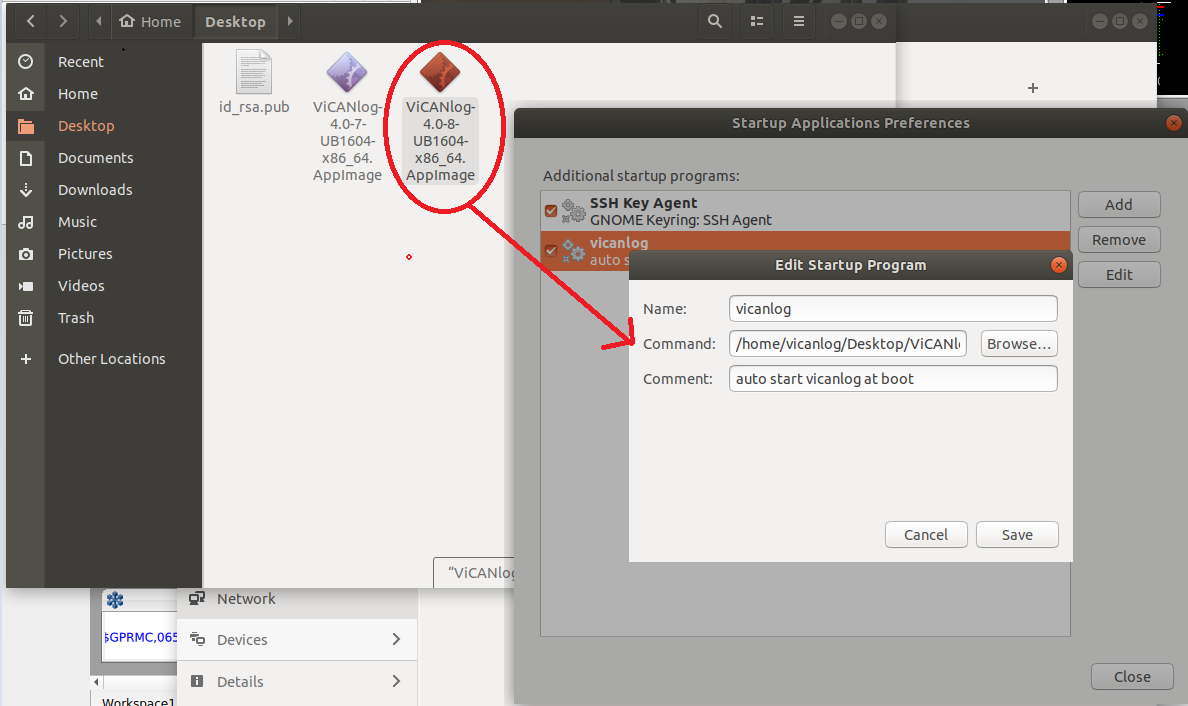Click the path bar right scroll arrow
This screenshot has width=1188, height=706.
point(289,21)
